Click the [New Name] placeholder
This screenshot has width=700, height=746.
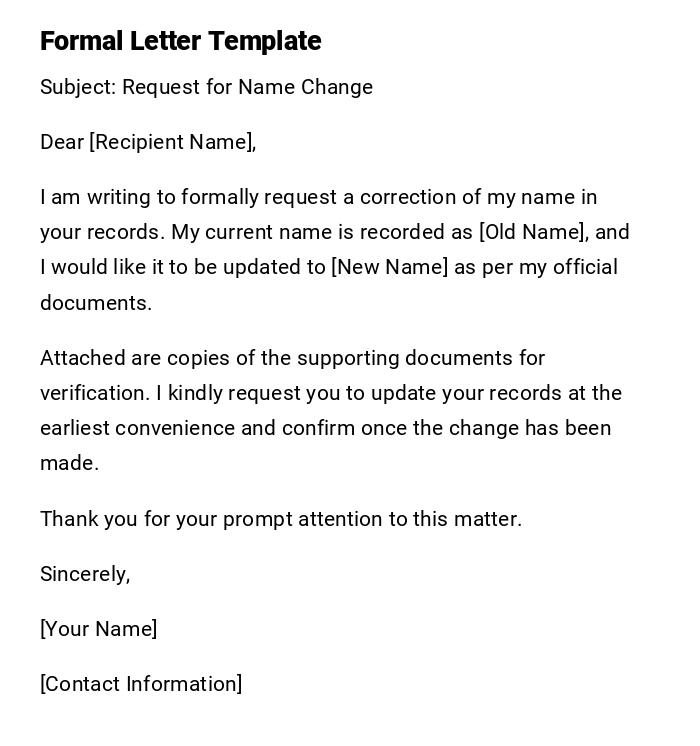pyautogui.click(x=389, y=267)
